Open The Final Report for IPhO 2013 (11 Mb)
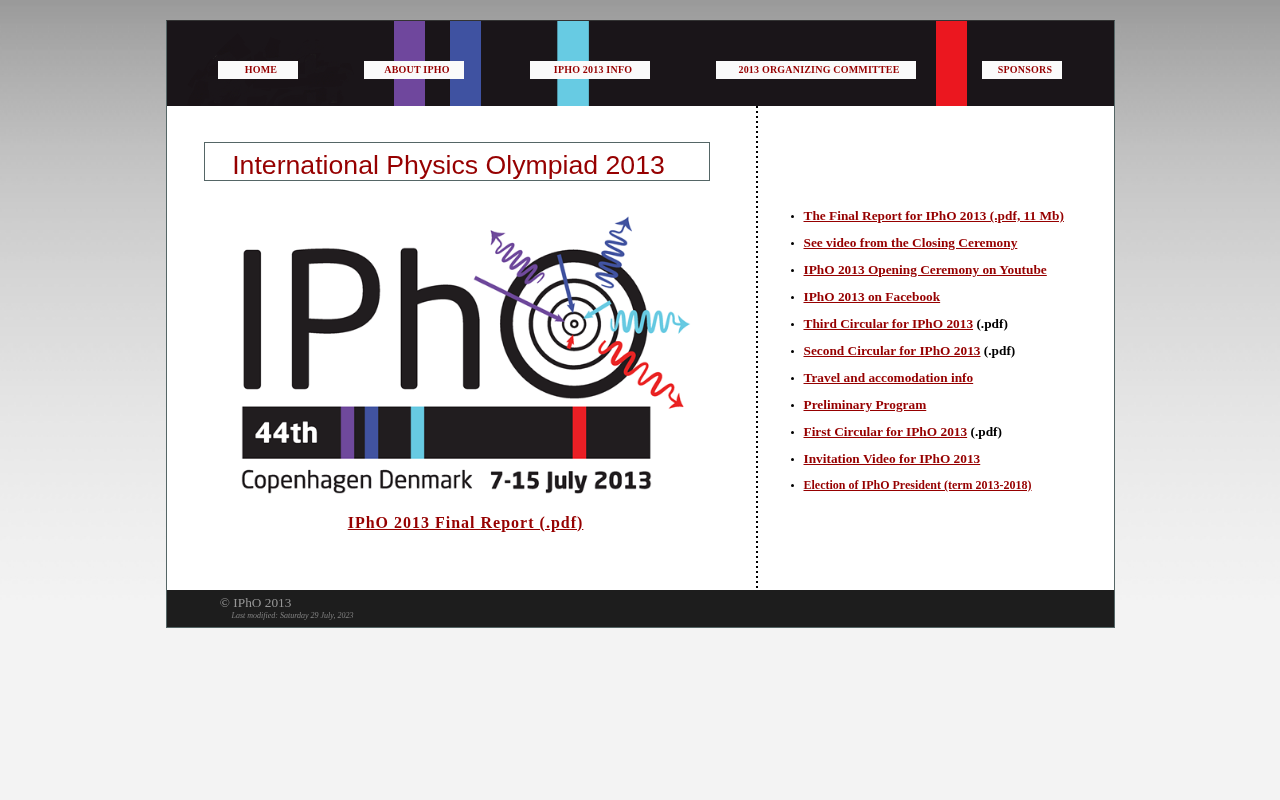The height and width of the screenshot is (800, 1280). pos(933,216)
